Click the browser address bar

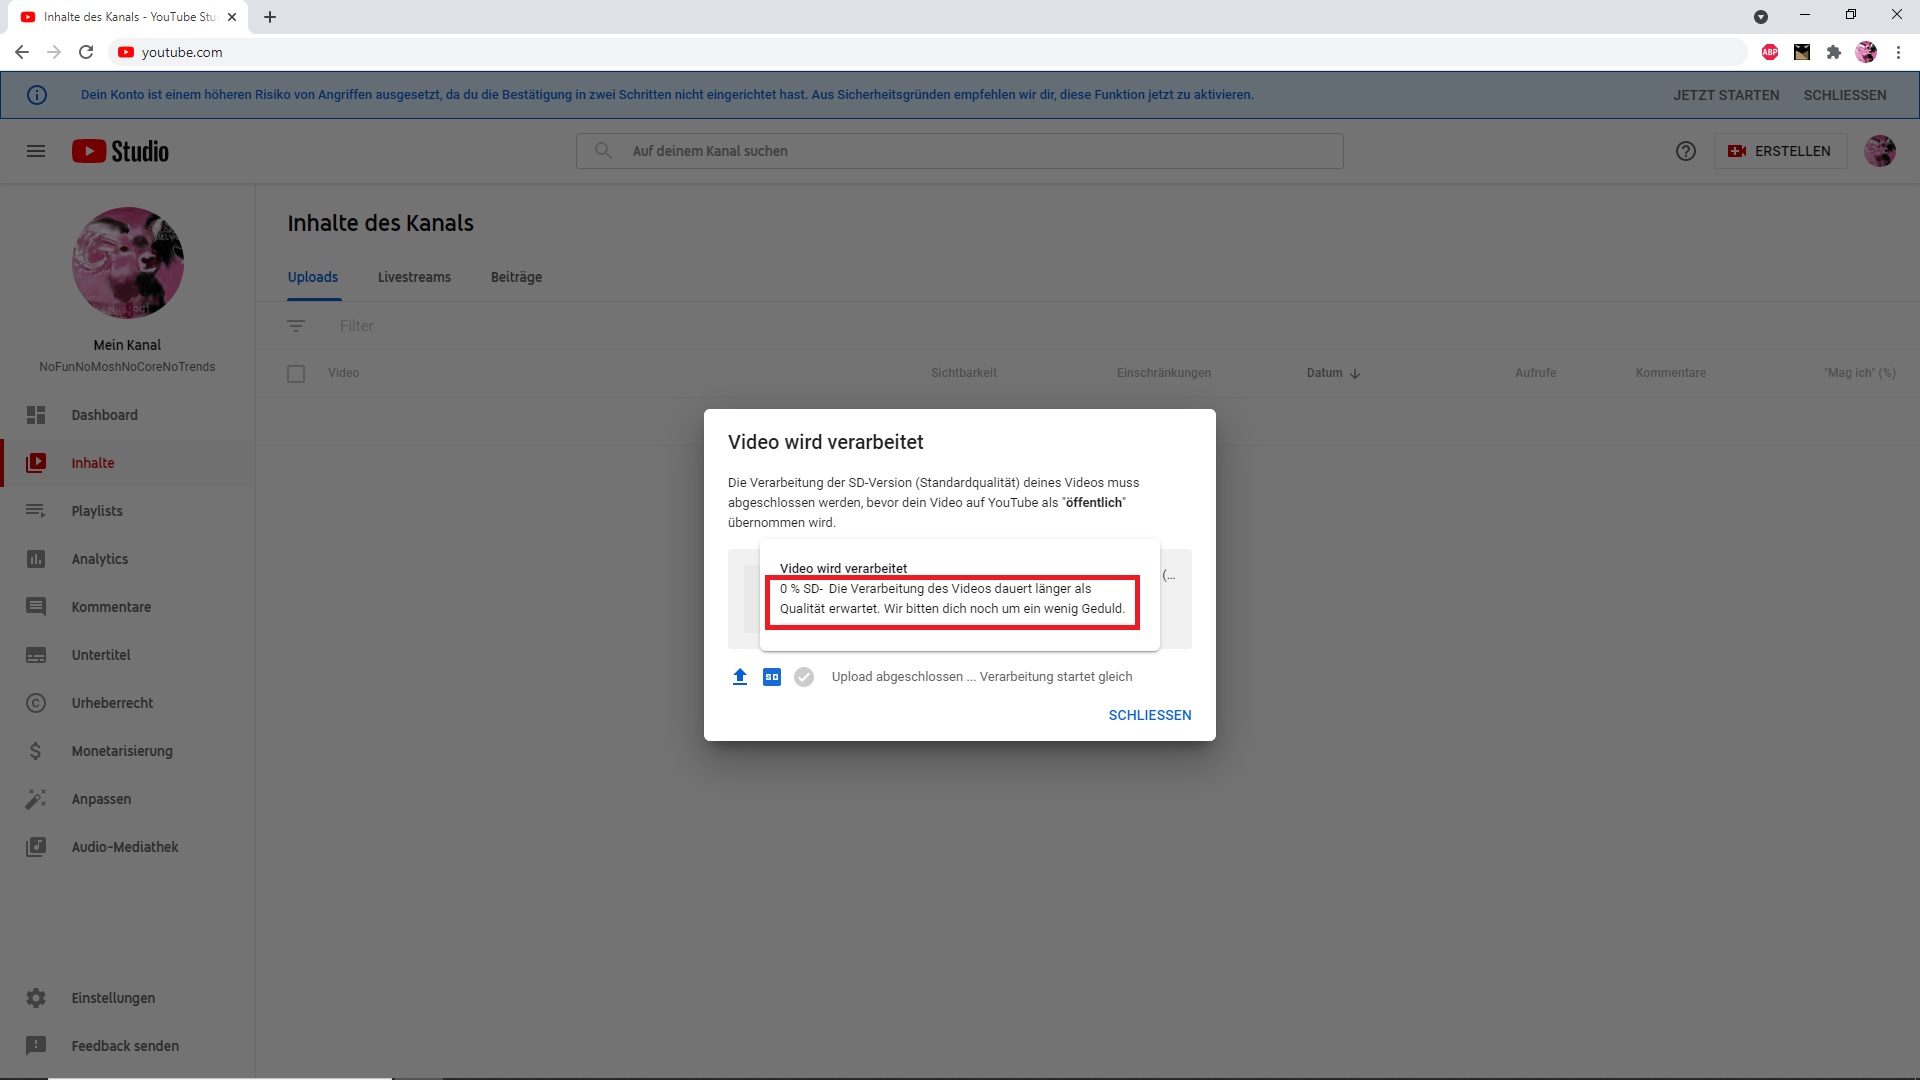click(x=930, y=52)
